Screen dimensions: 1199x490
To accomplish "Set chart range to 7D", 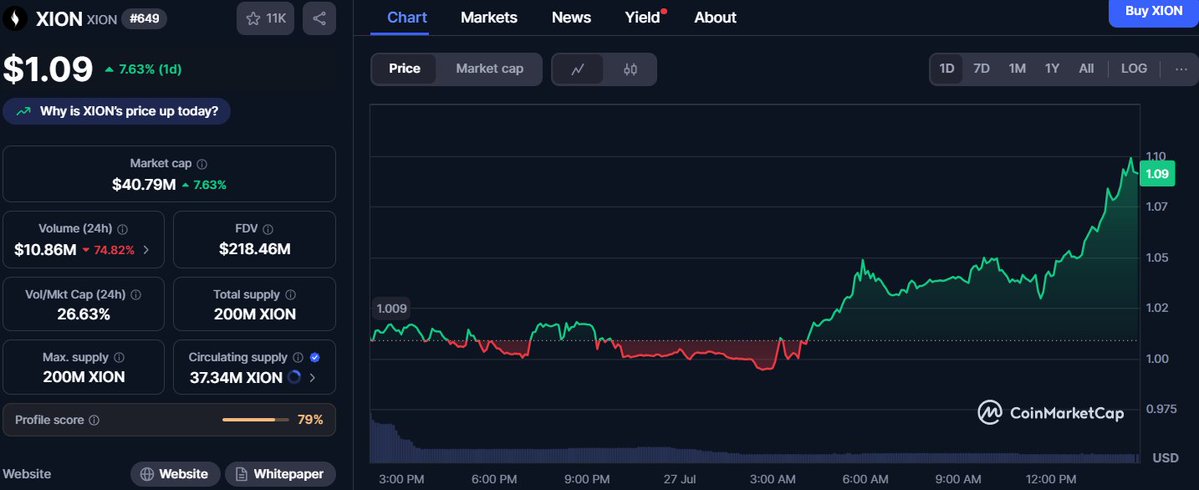I will (981, 69).
